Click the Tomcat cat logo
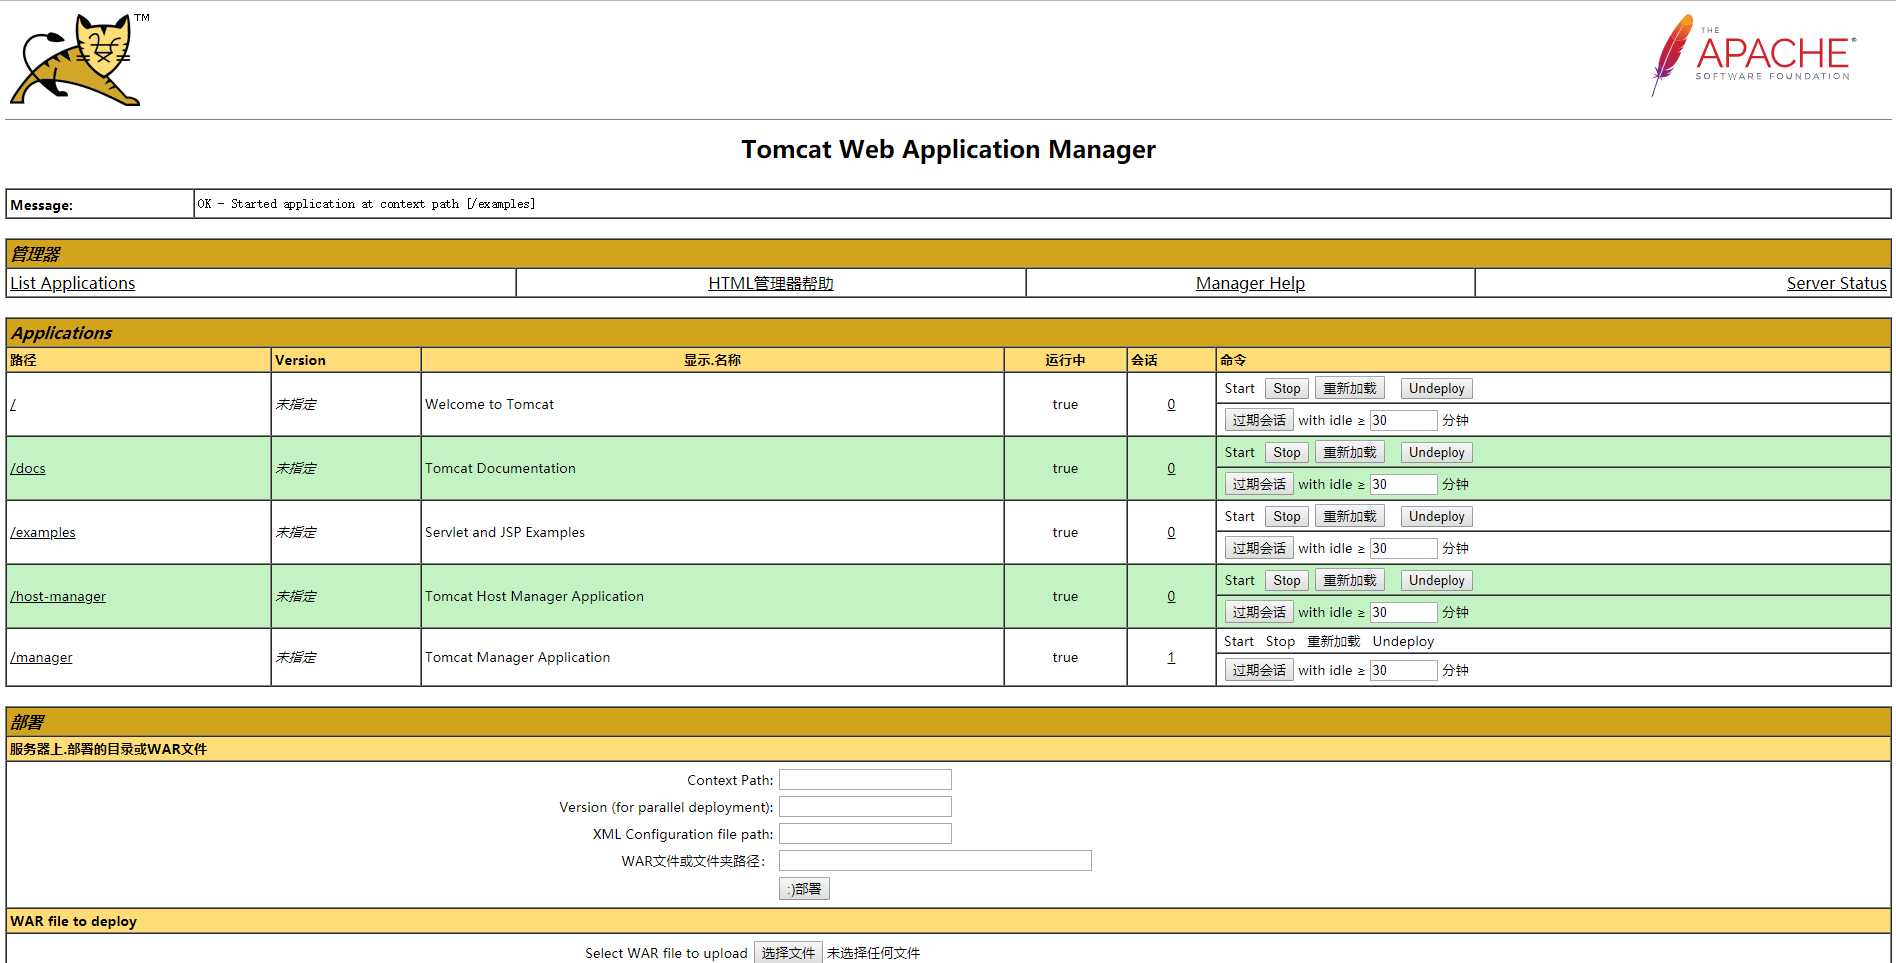This screenshot has width=1896, height=963. click(x=78, y=60)
